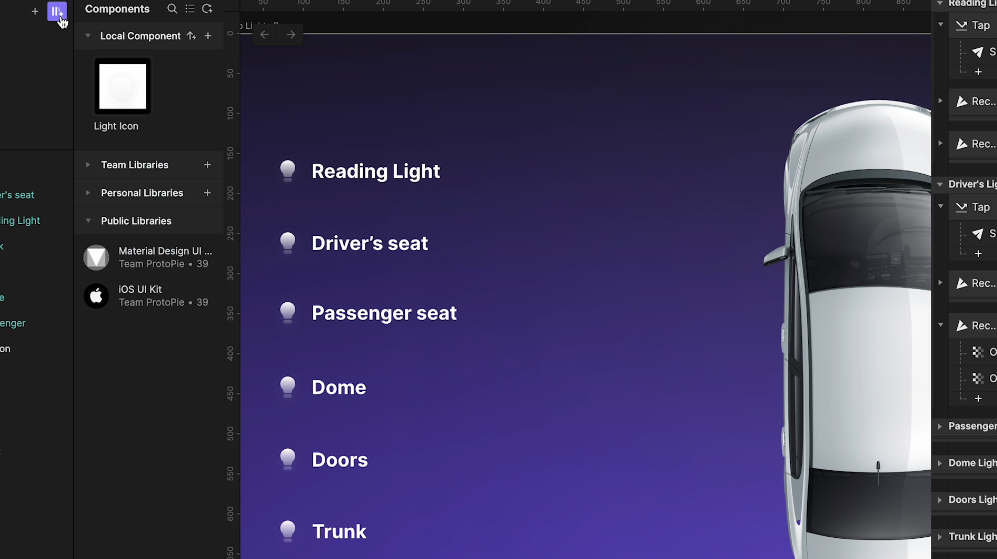Switch Components panel to list view
The image size is (997, 559).
(x=190, y=9)
